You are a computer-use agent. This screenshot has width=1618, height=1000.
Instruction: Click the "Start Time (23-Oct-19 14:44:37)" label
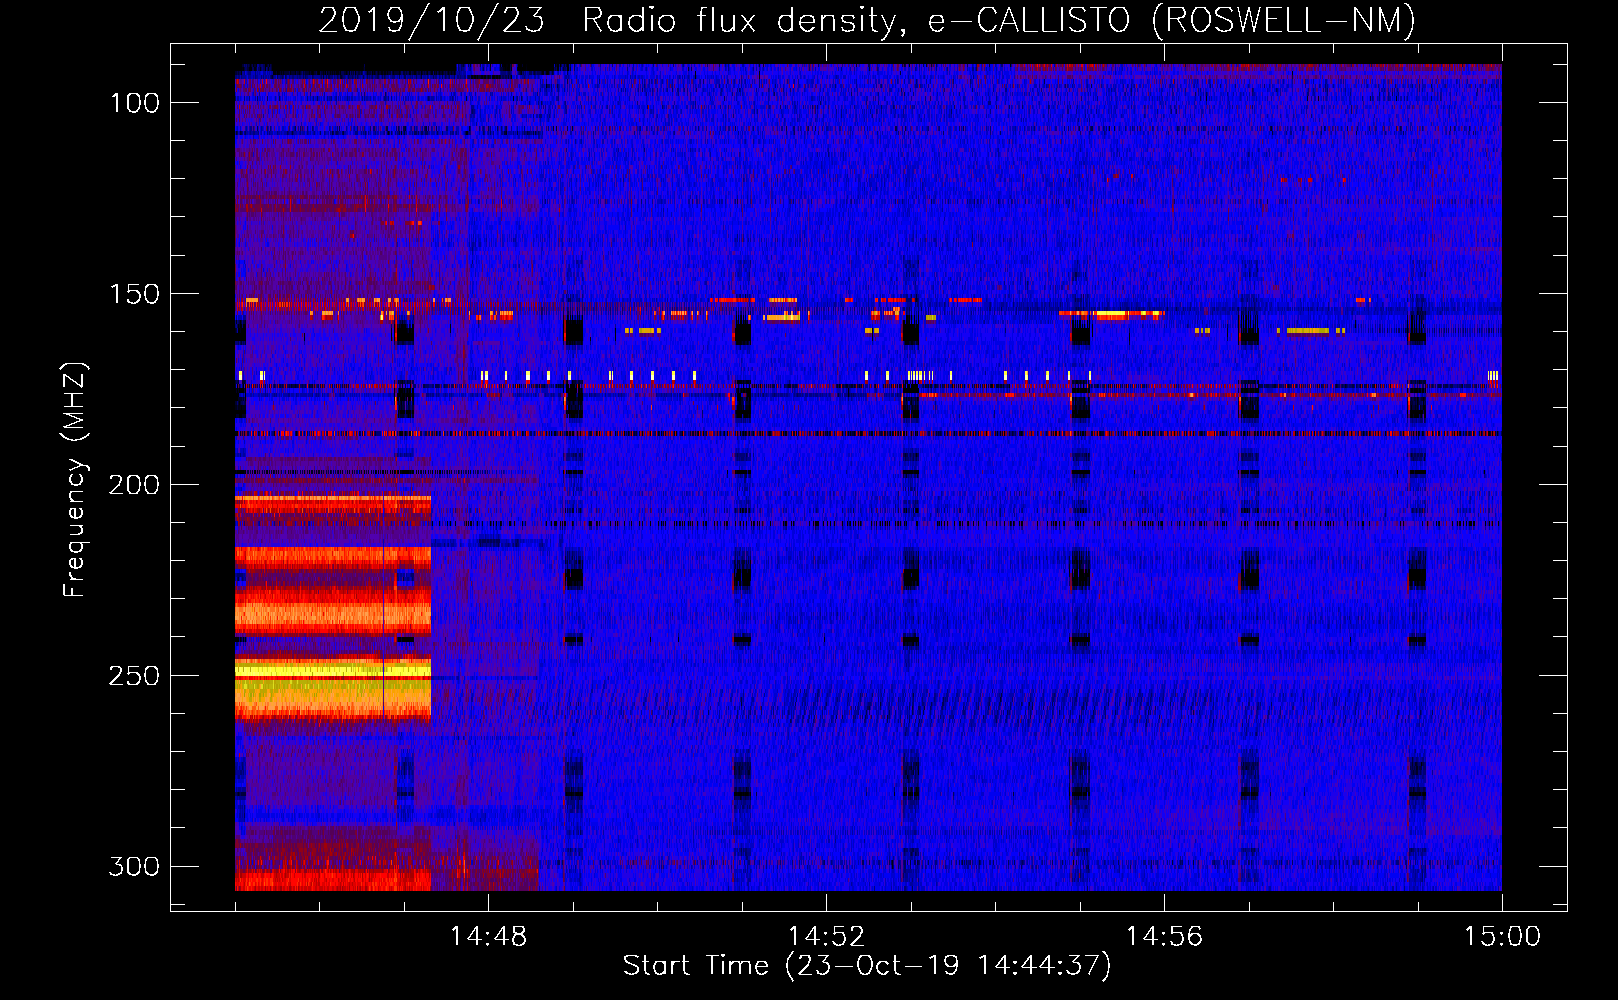click(867, 966)
